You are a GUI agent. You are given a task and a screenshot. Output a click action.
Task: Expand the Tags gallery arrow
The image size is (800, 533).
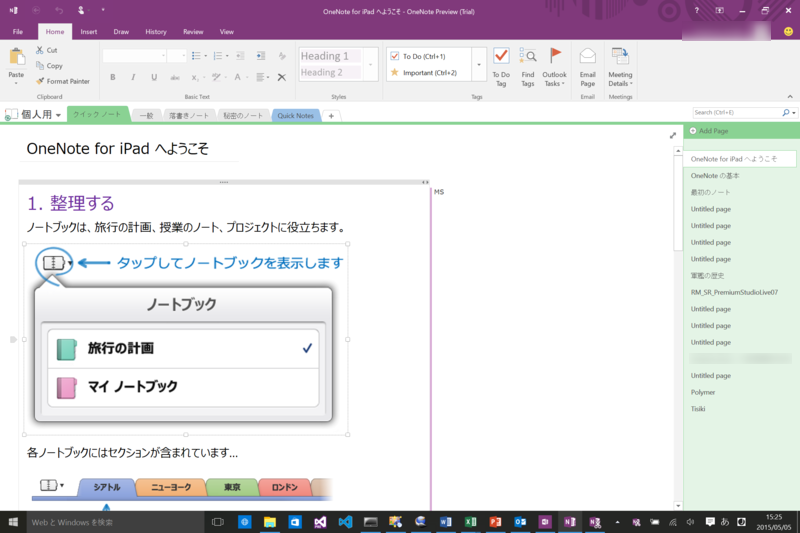479,64
